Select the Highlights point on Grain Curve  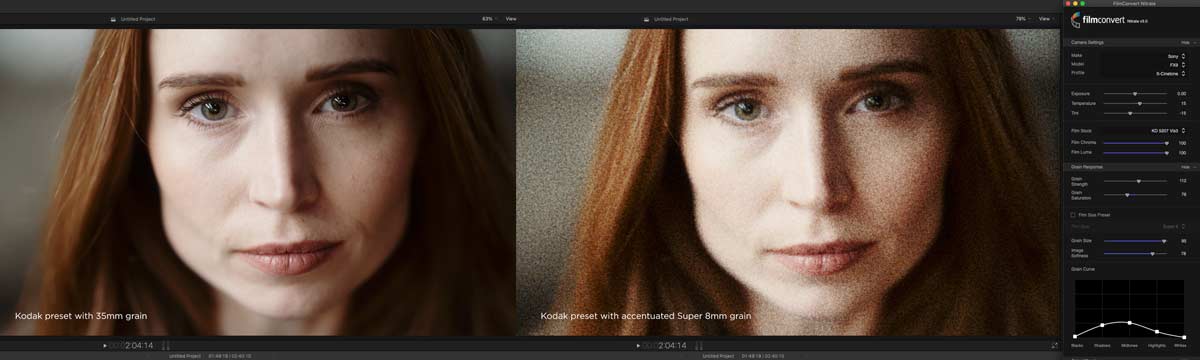pos(1157,331)
